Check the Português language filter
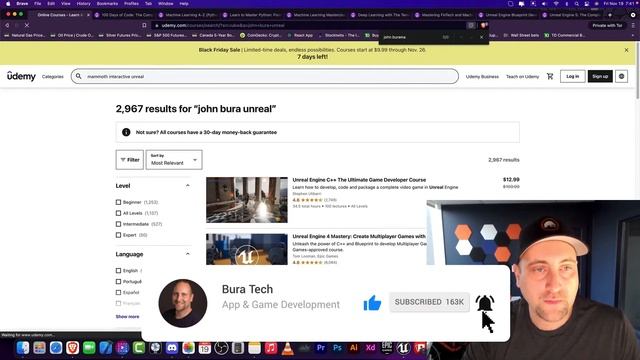 (118, 282)
